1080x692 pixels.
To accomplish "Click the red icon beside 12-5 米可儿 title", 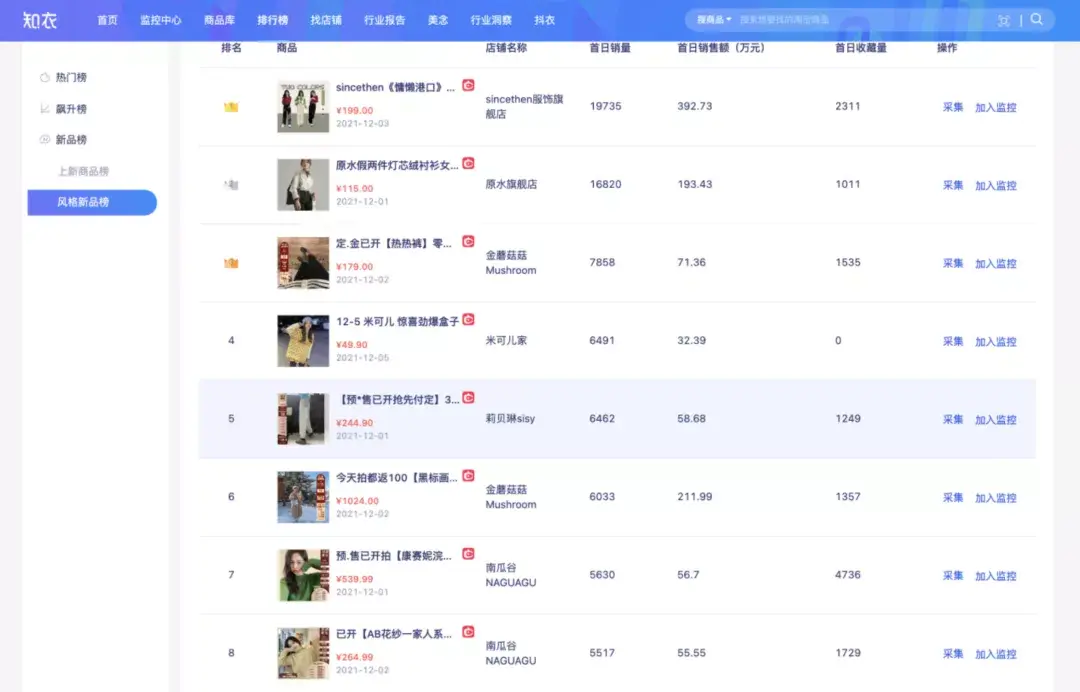I will (468, 319).
